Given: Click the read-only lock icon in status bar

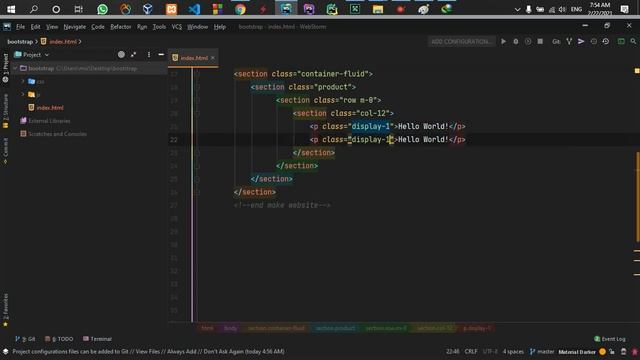Looking at the screenshot, I should coord(612,351).
